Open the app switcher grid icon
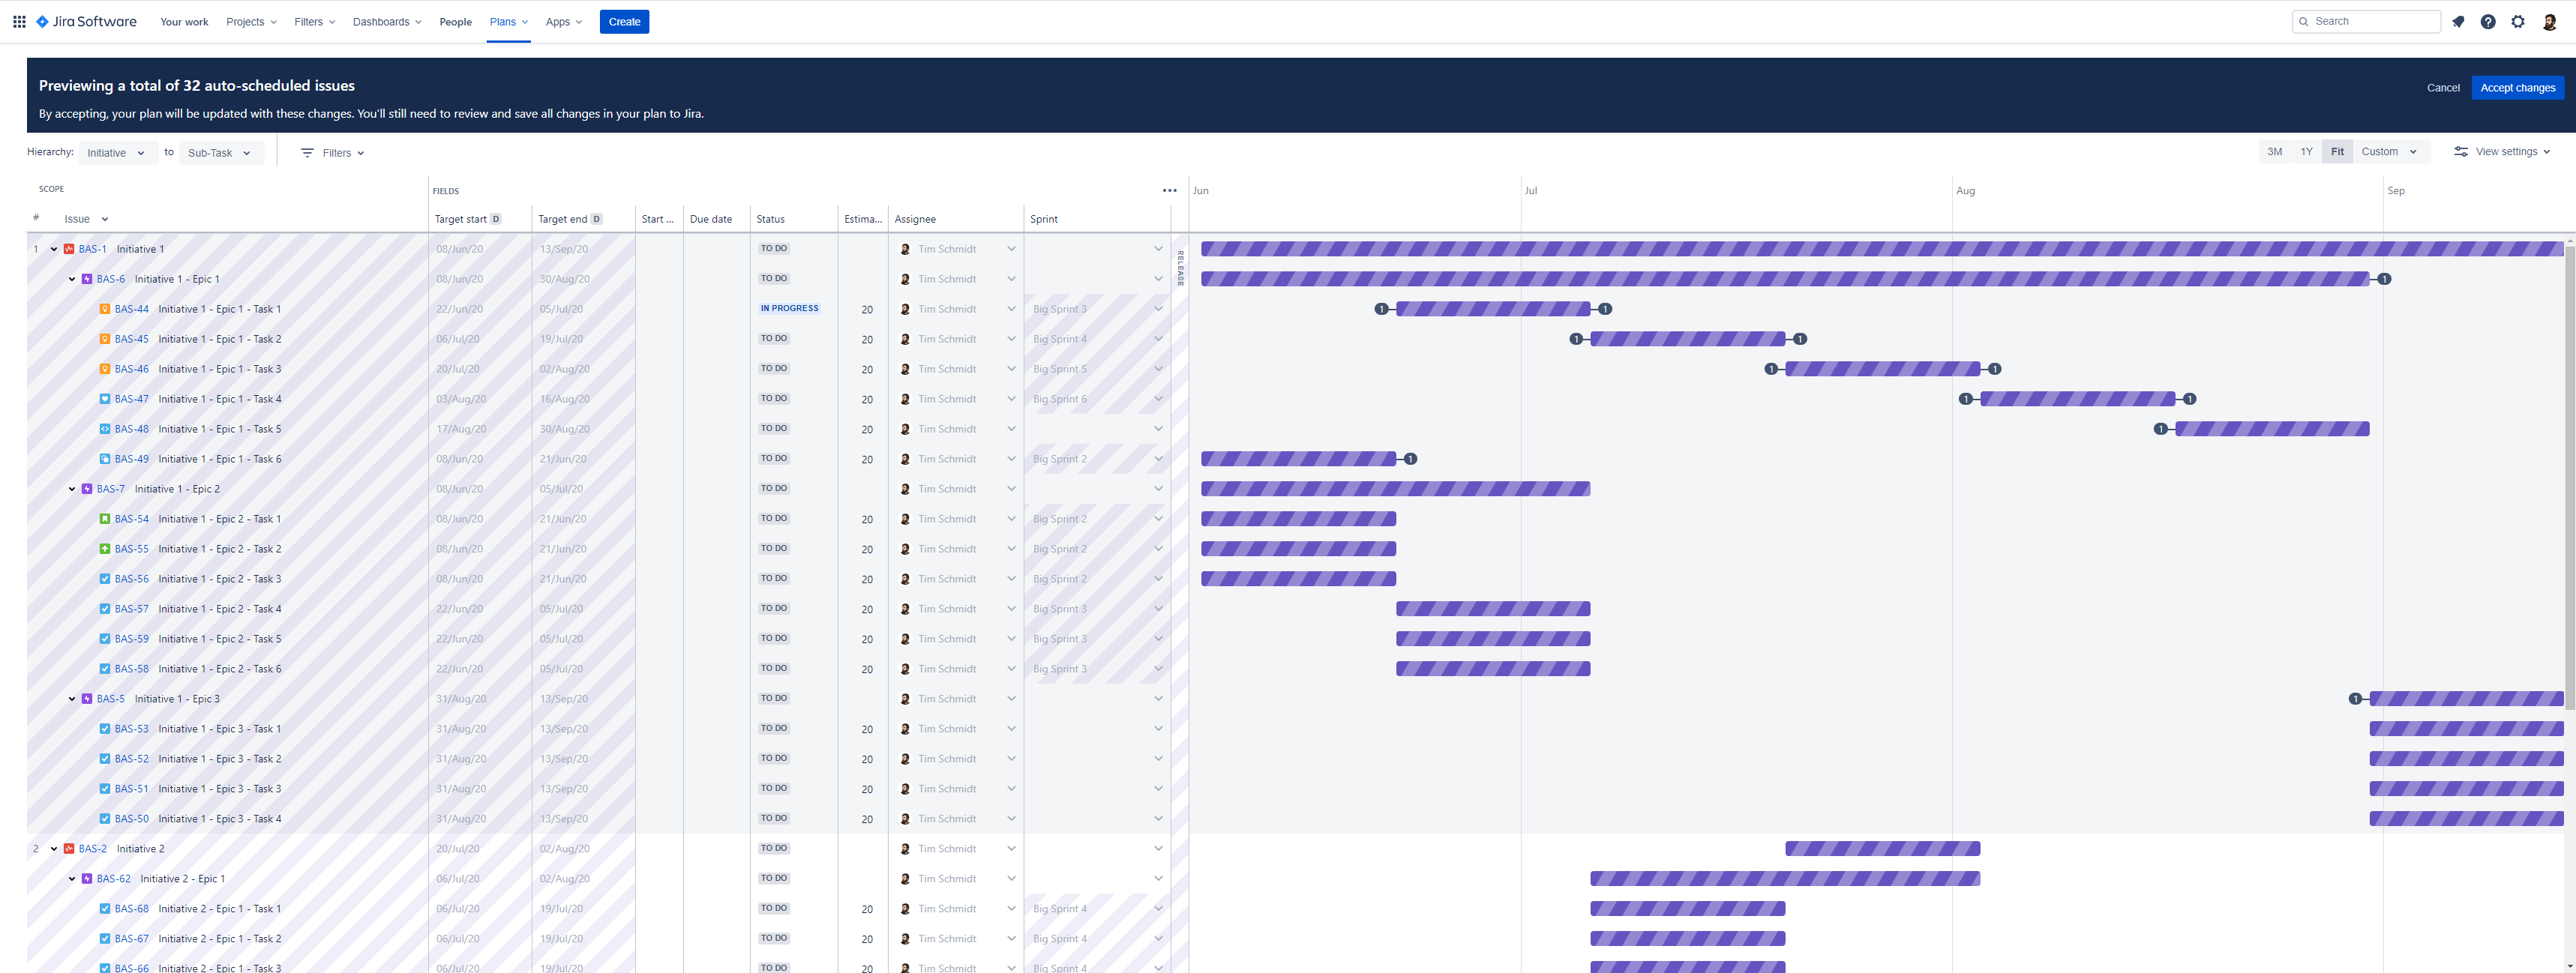Viewport: 2576px width, 973px height. pos(19,21)
